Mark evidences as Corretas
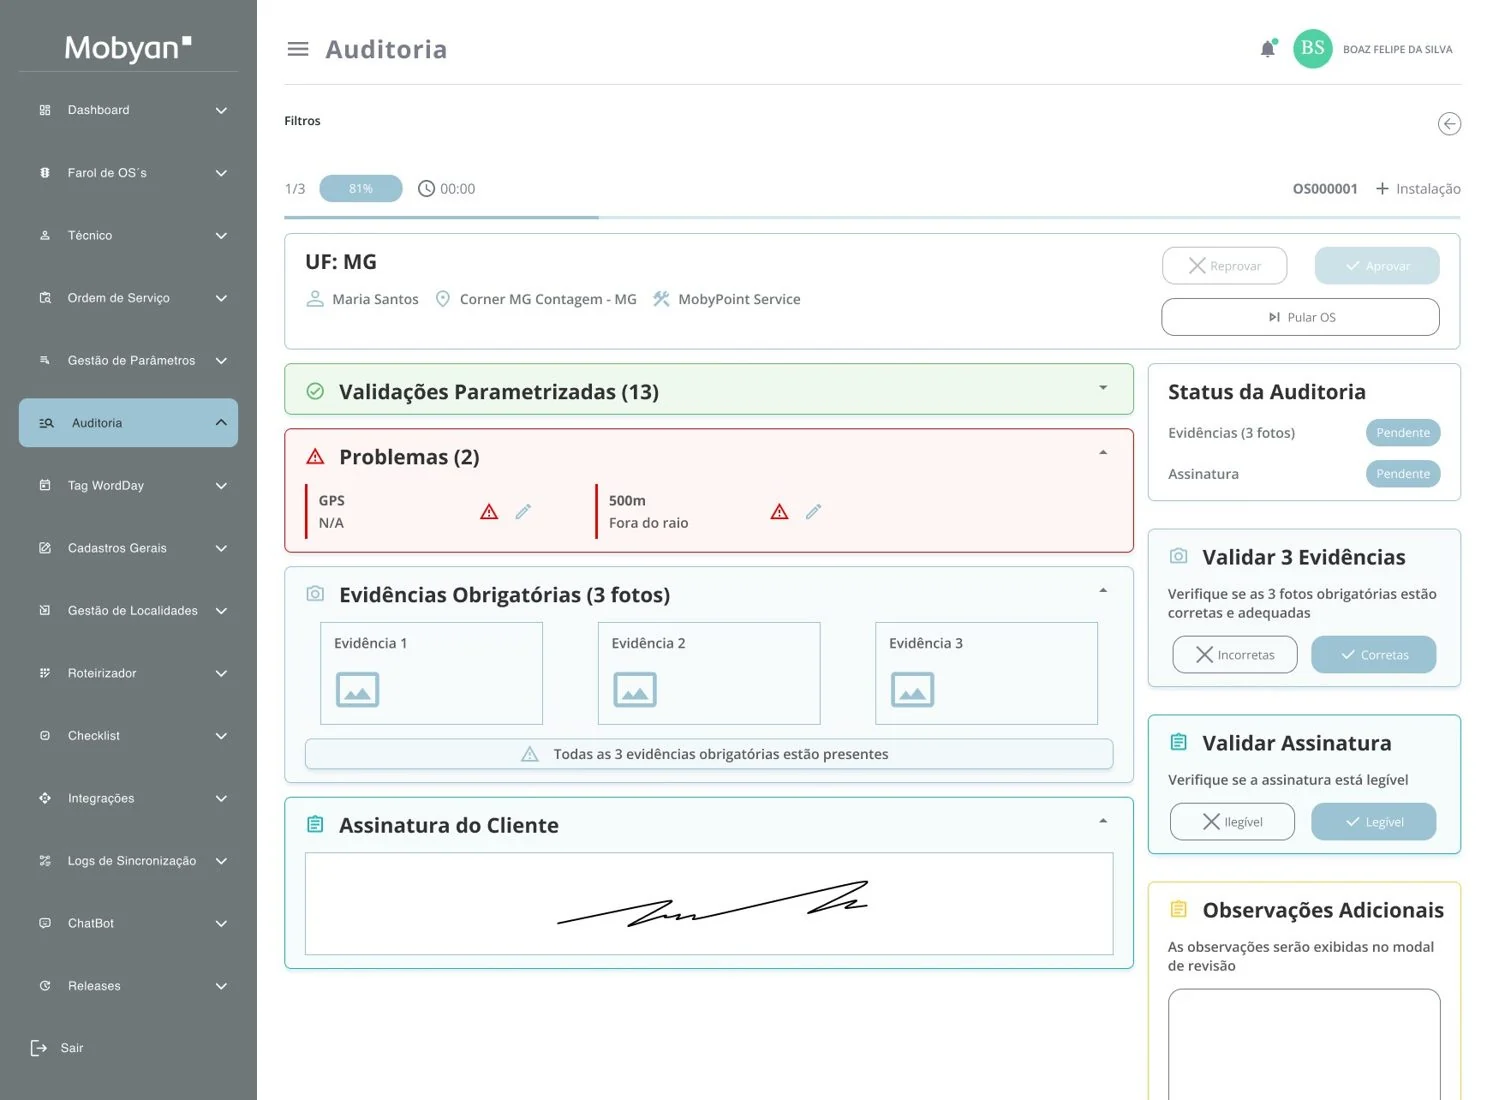 point(1374,655)
